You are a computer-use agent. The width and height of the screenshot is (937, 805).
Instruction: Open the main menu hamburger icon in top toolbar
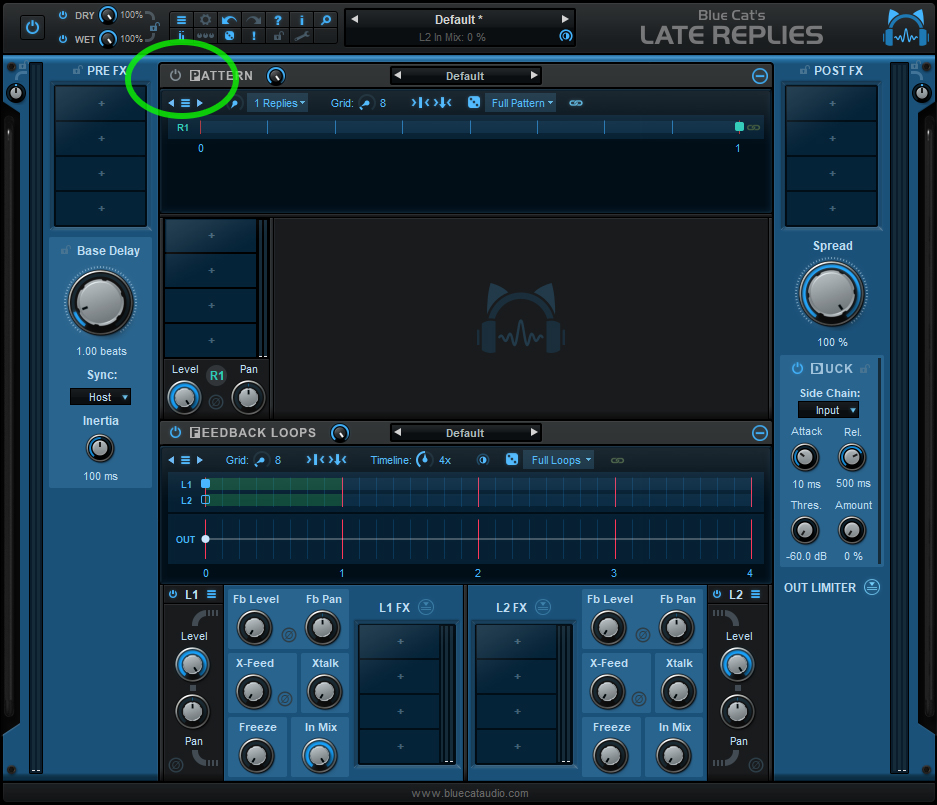pyautogui.click(x=181, y=20)
